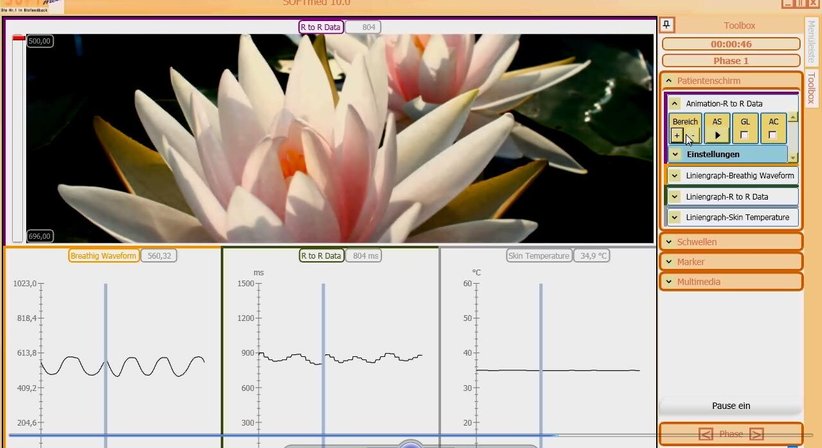
Task: Go to next phase arrow
Action: (756, 434)
